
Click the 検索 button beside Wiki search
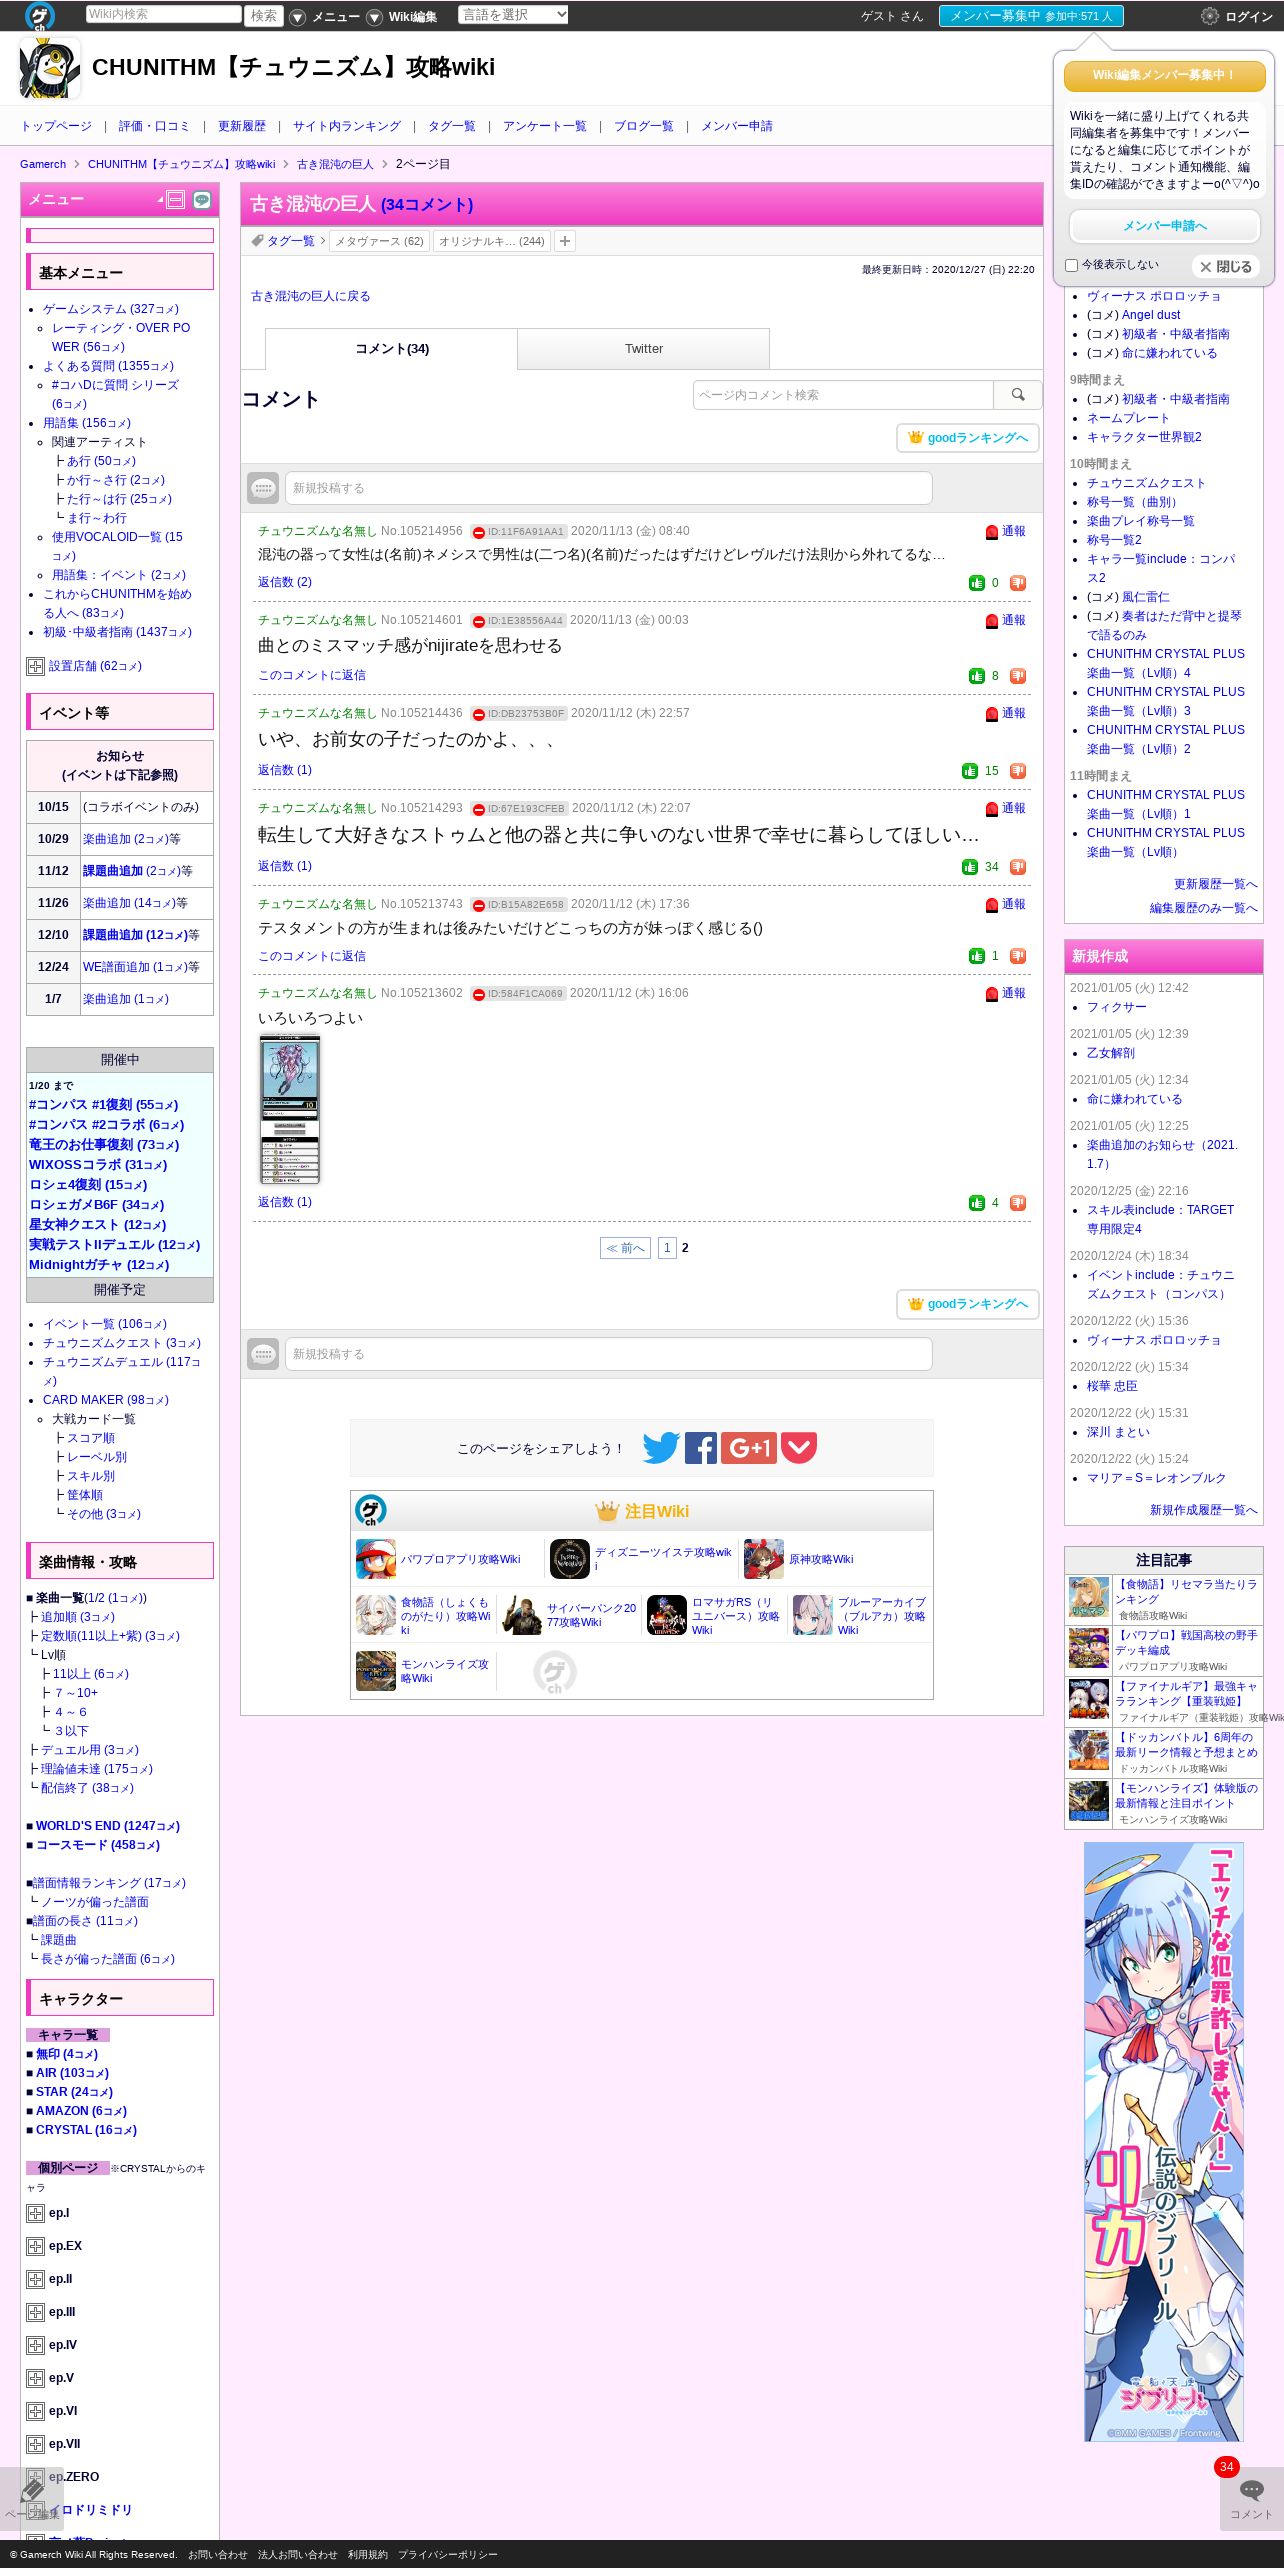coord(264,15)
